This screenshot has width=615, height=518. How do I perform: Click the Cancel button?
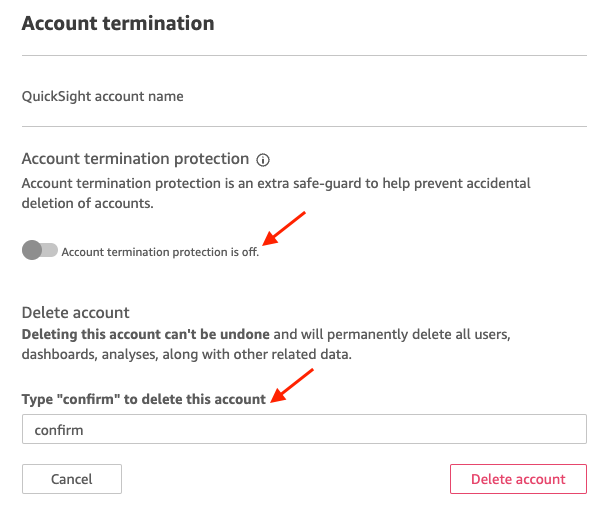tap(72, 479)
